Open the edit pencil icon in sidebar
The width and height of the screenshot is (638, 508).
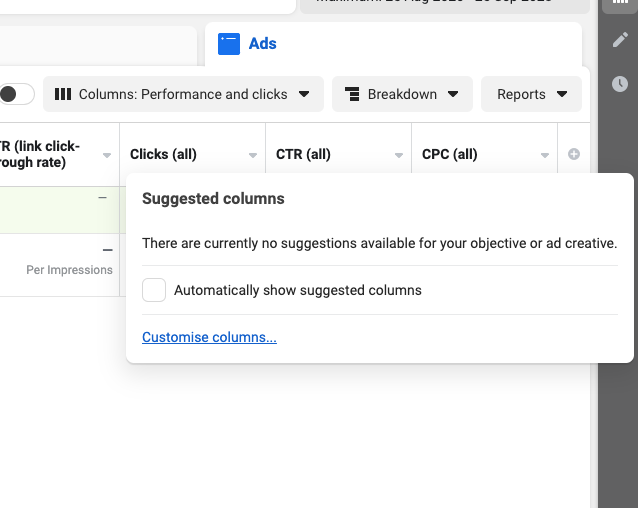[x=620, y=40]
